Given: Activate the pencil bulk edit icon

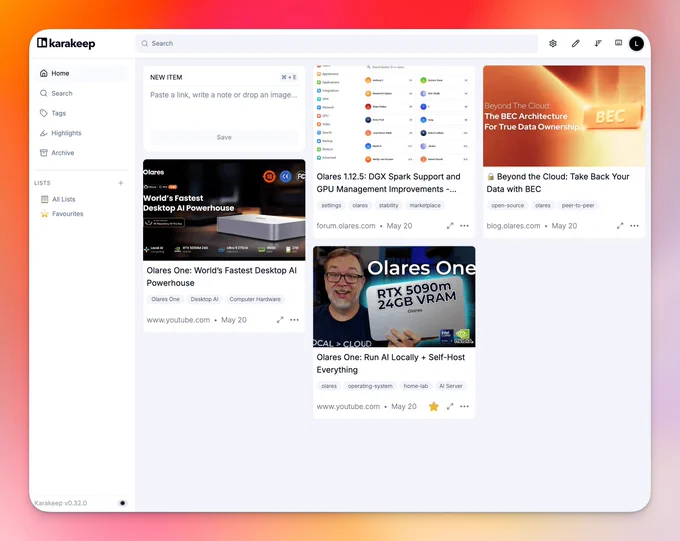Looking at the screenshot, I should [575, 43].
